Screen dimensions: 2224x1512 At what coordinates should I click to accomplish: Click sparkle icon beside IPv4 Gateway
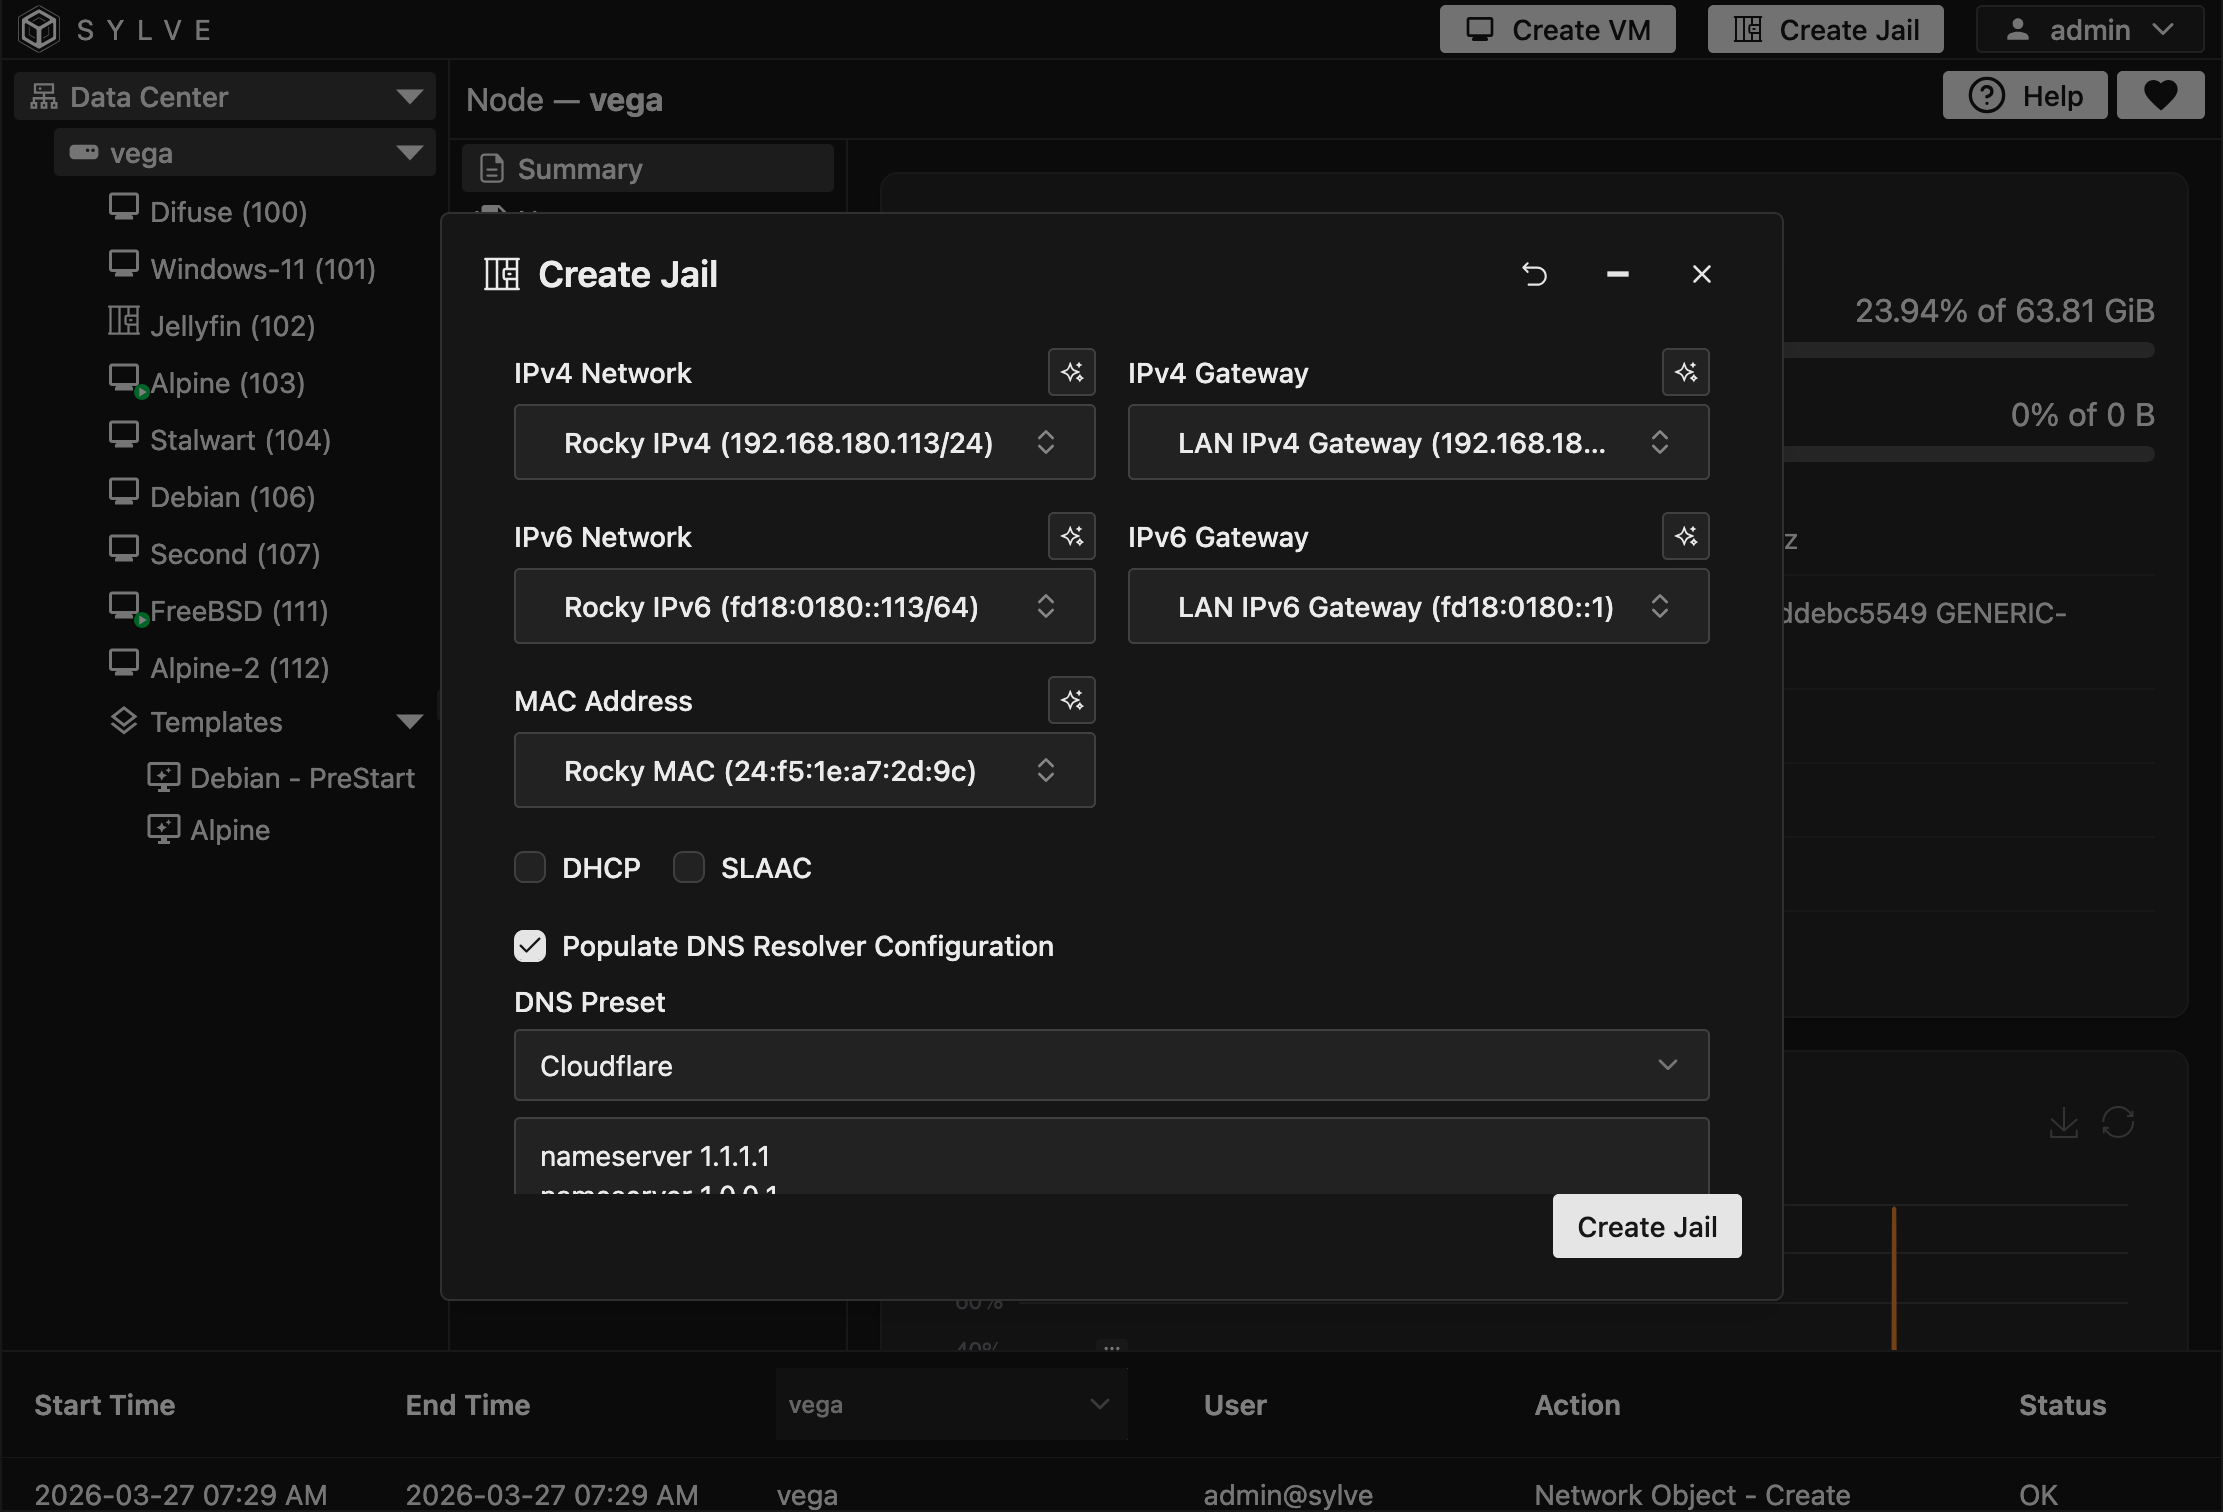coord(1686,372)
